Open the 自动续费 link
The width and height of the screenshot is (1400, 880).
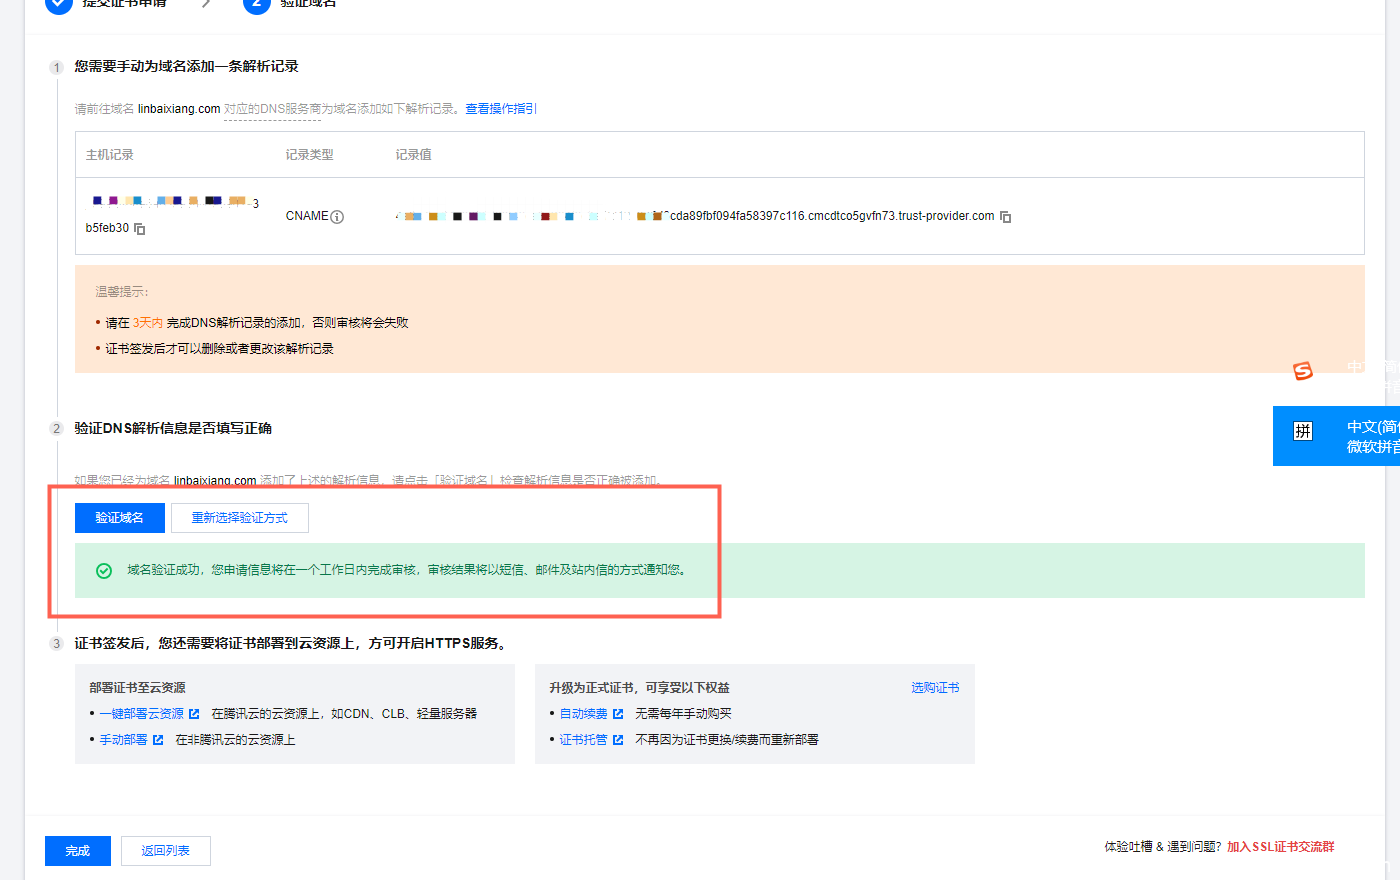(584, 714)
